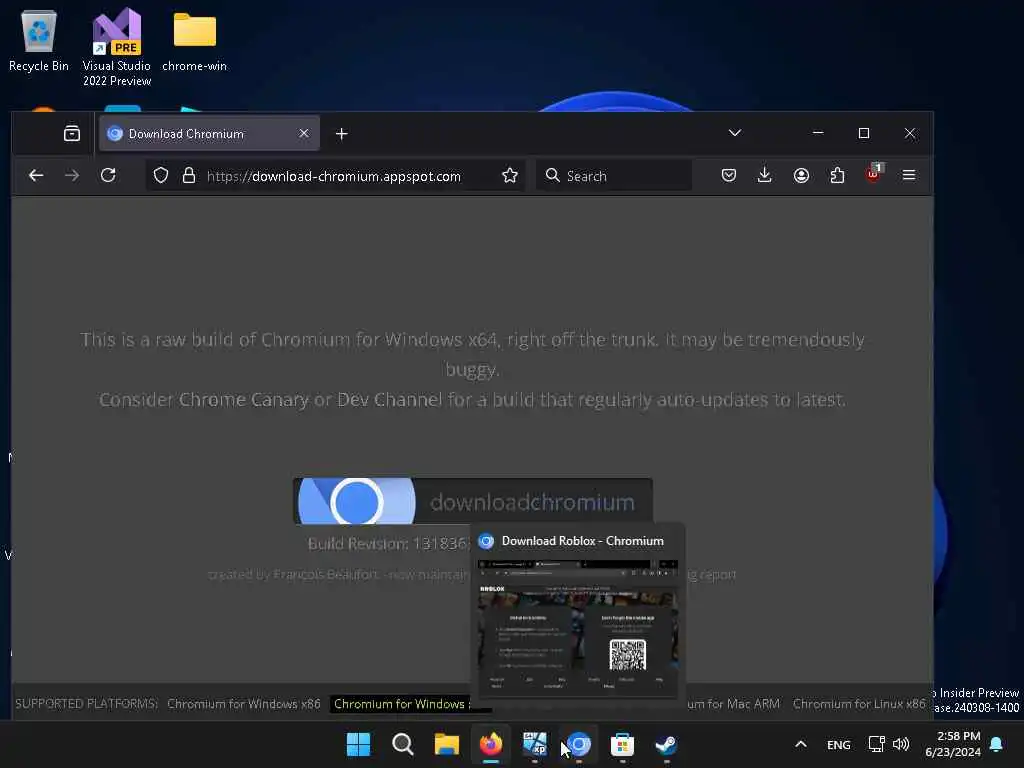1024x768 pixels.
Task: Open the notification bell
Action: point(997,744)
